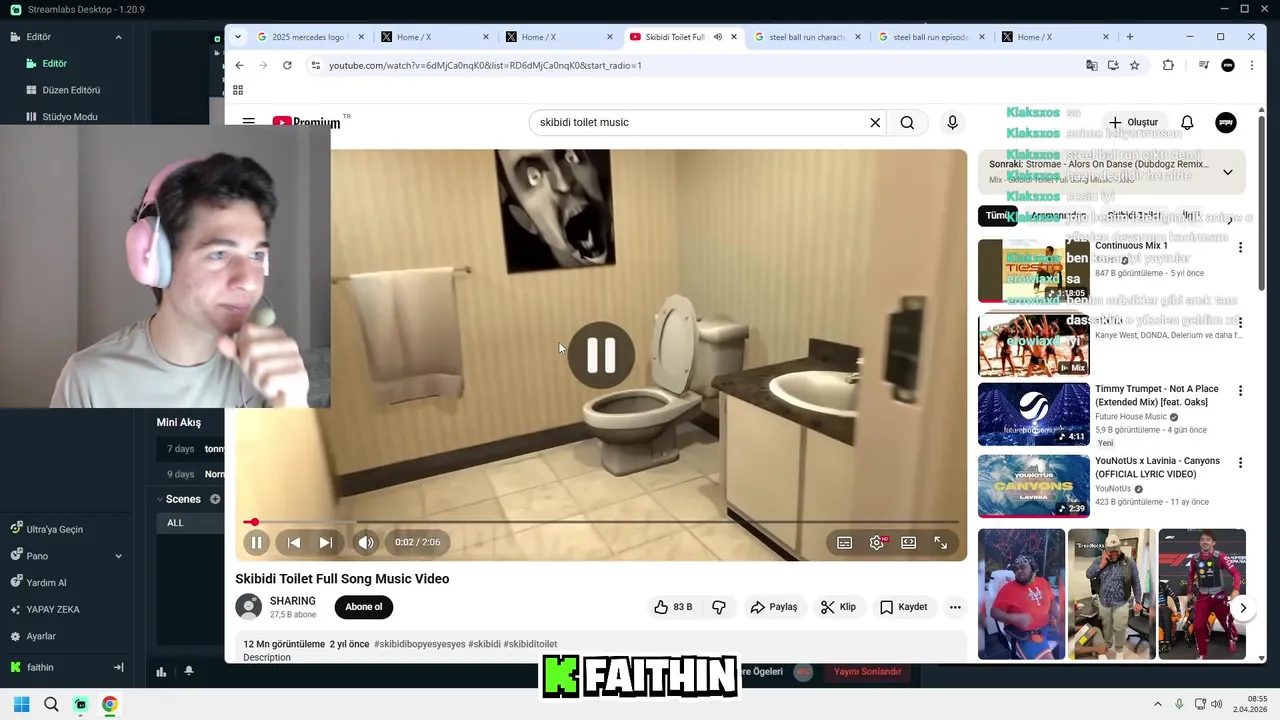1280x720 pixels.
Task: End stream with Yayını Sonlandır button
Action: click(x=867, y=672)
